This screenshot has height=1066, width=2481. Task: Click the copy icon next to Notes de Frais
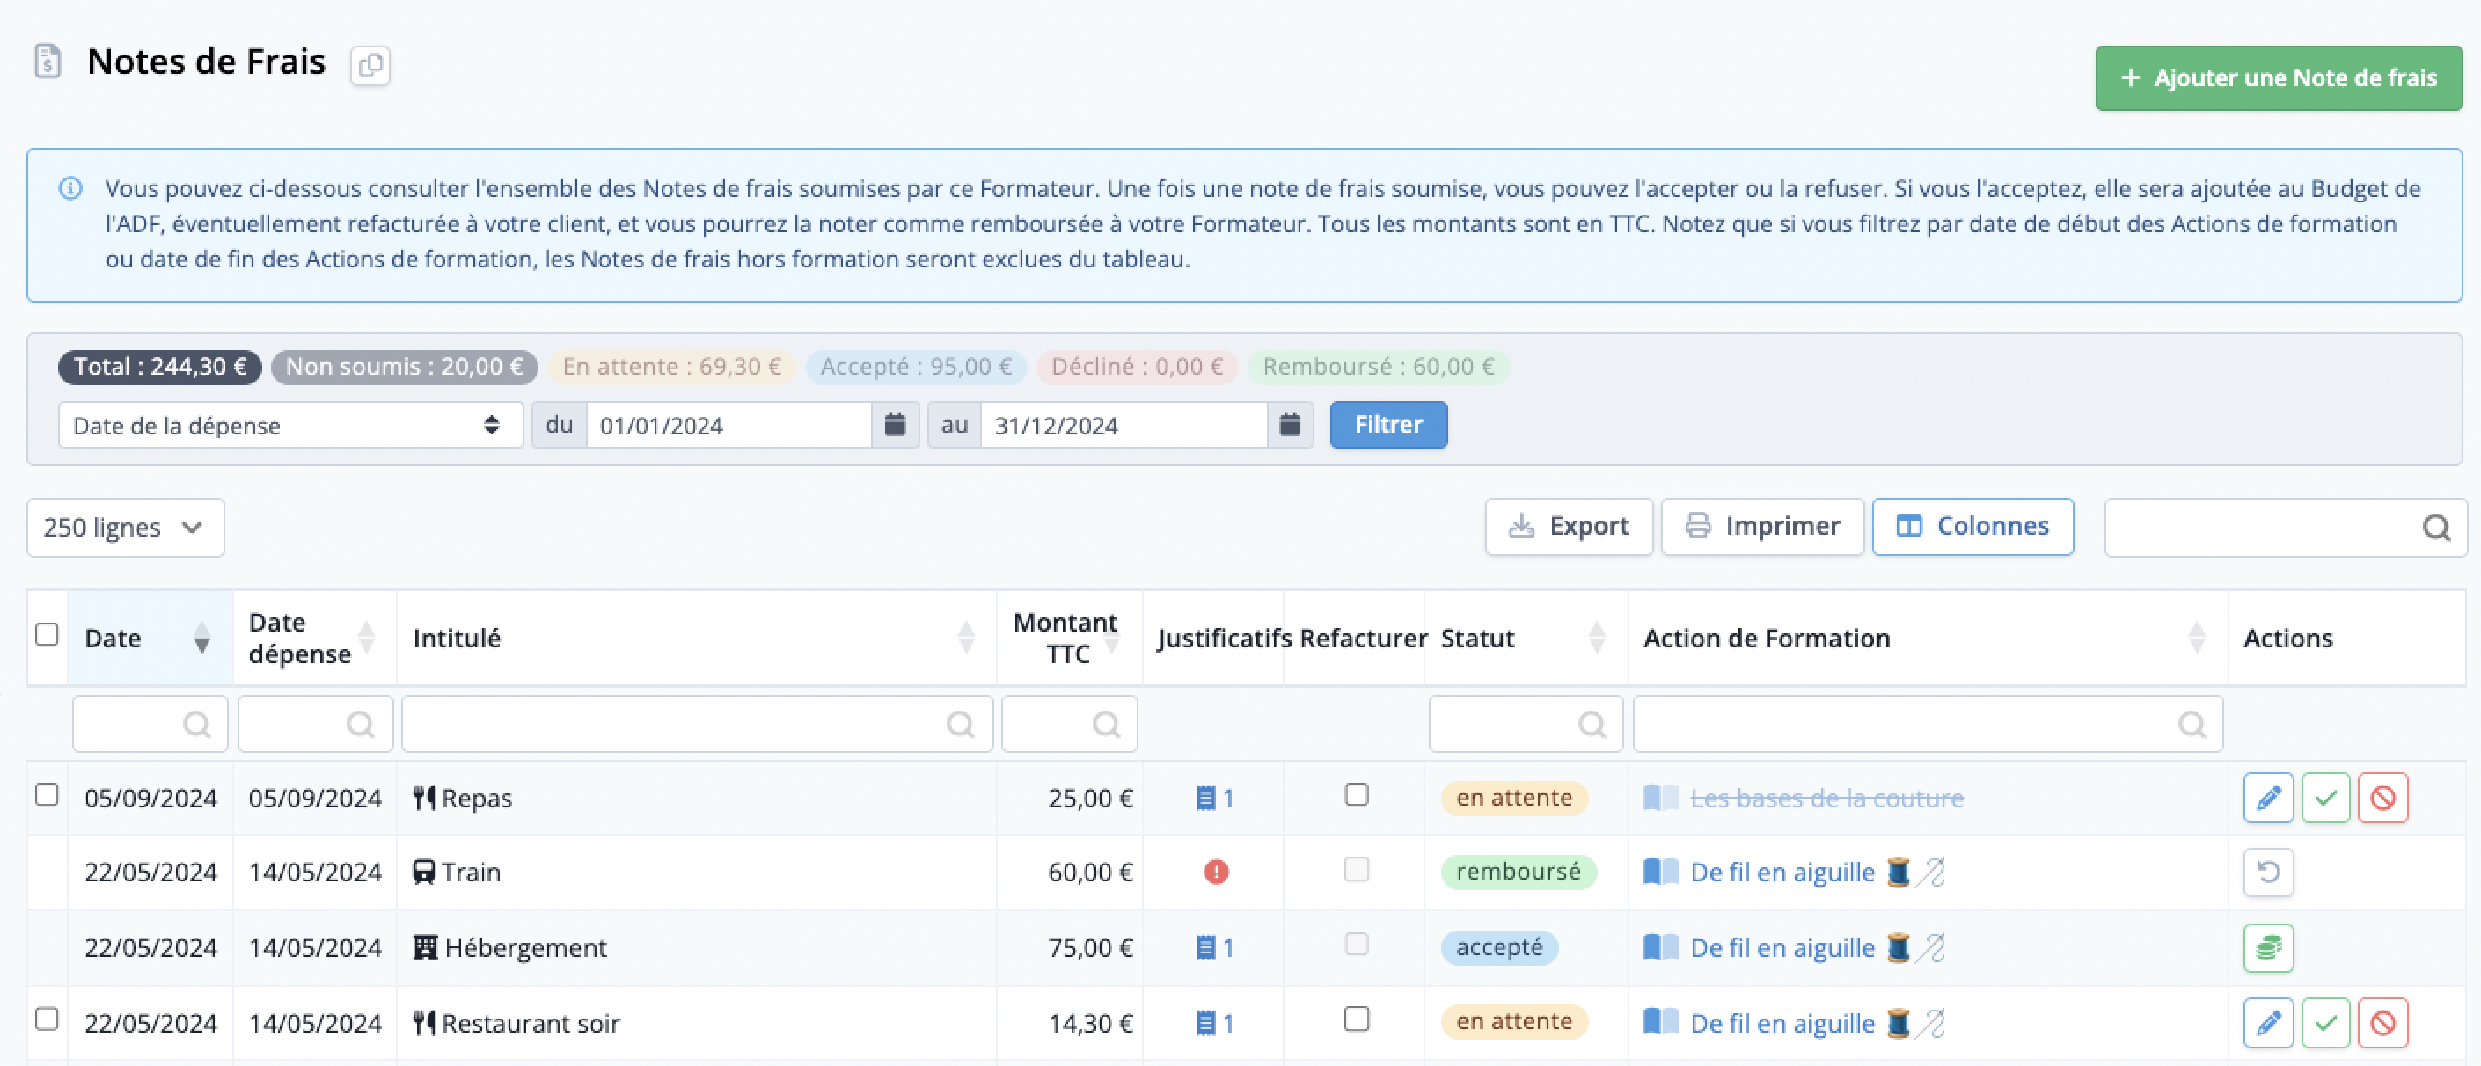point(370,66)
